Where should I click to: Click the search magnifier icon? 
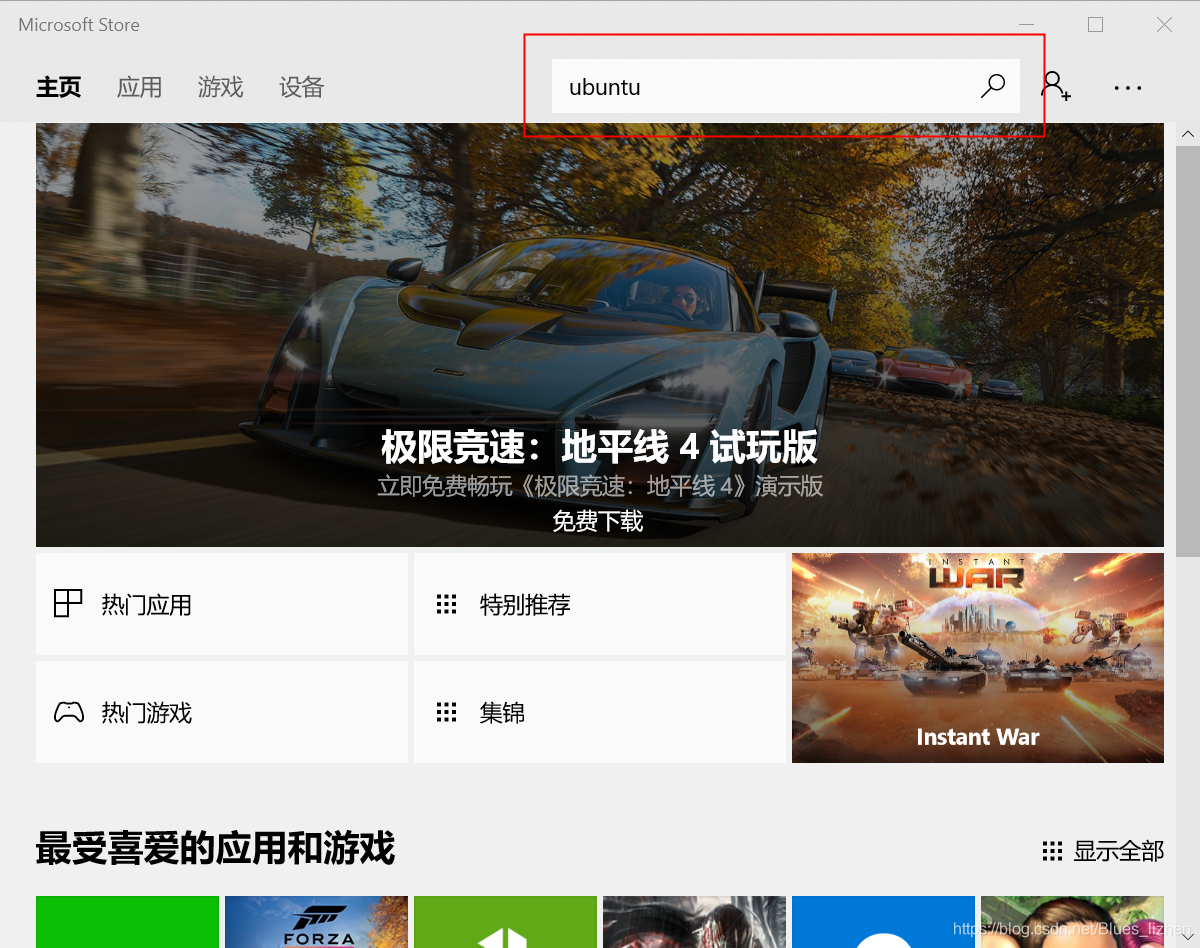click(x=993, y=86)
